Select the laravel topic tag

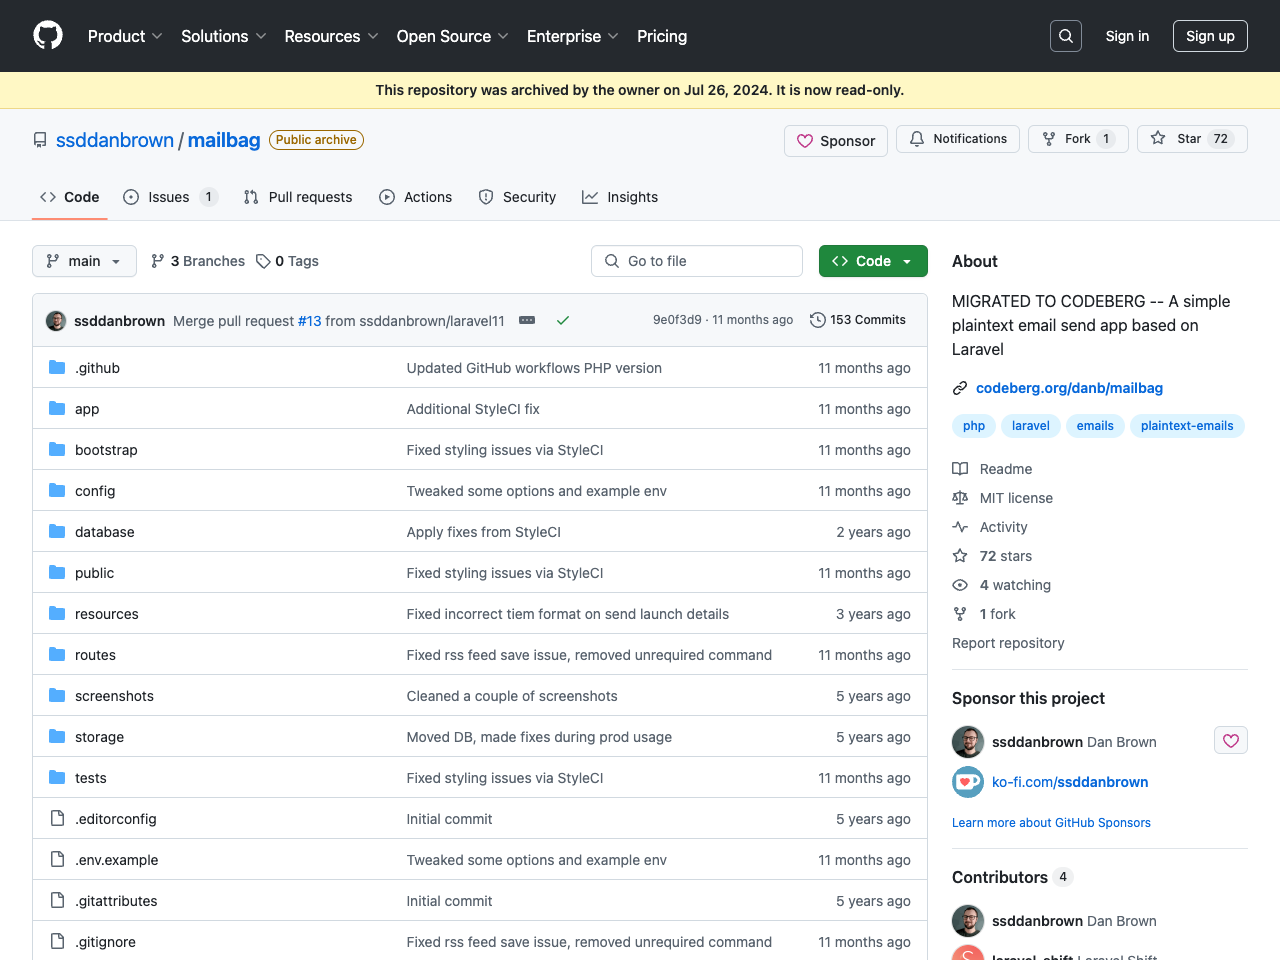[1031, 426]
